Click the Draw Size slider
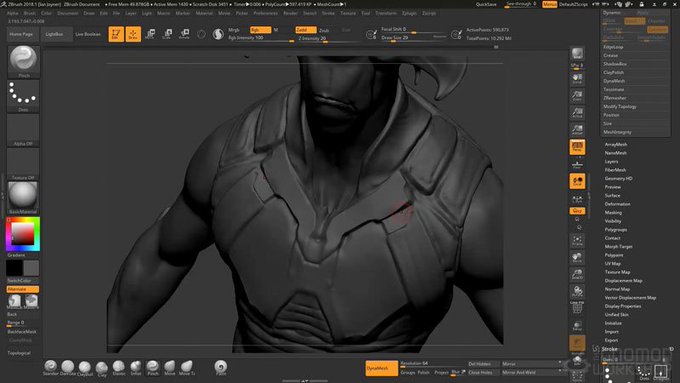Screen dimensions: 680x383 [414, 38]
